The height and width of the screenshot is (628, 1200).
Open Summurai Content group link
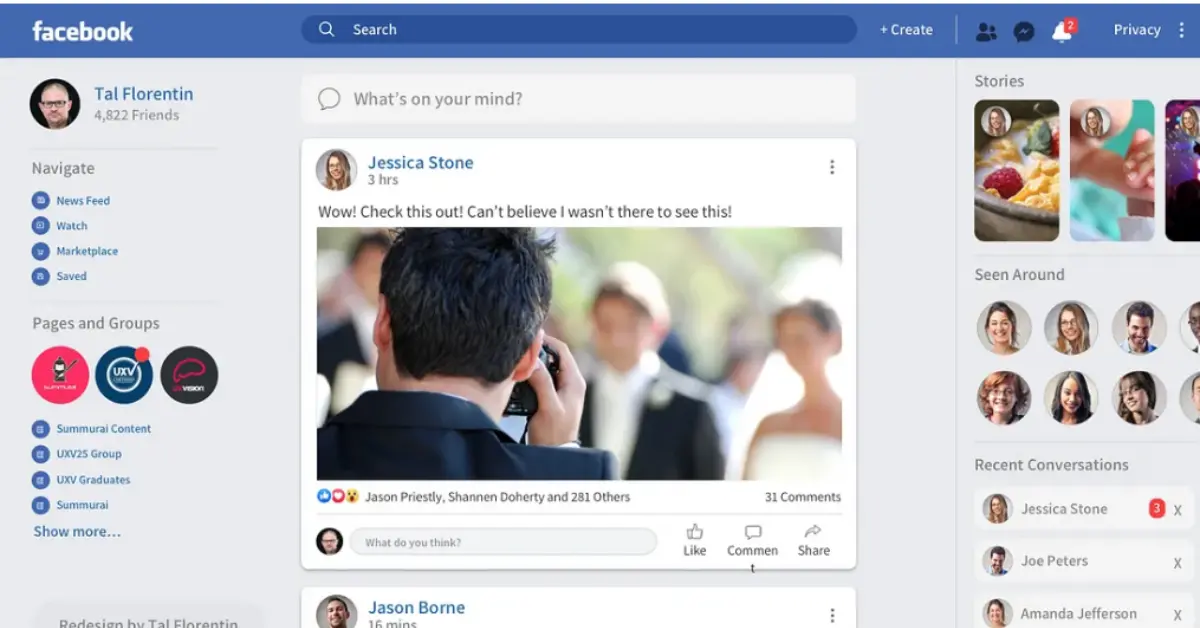104,429
